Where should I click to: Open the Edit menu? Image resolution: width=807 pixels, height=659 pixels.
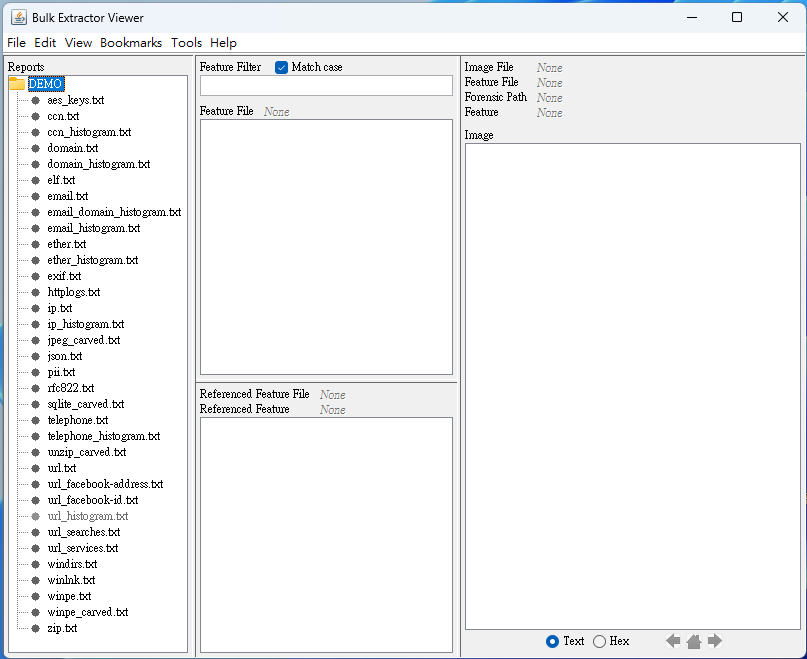45,43
